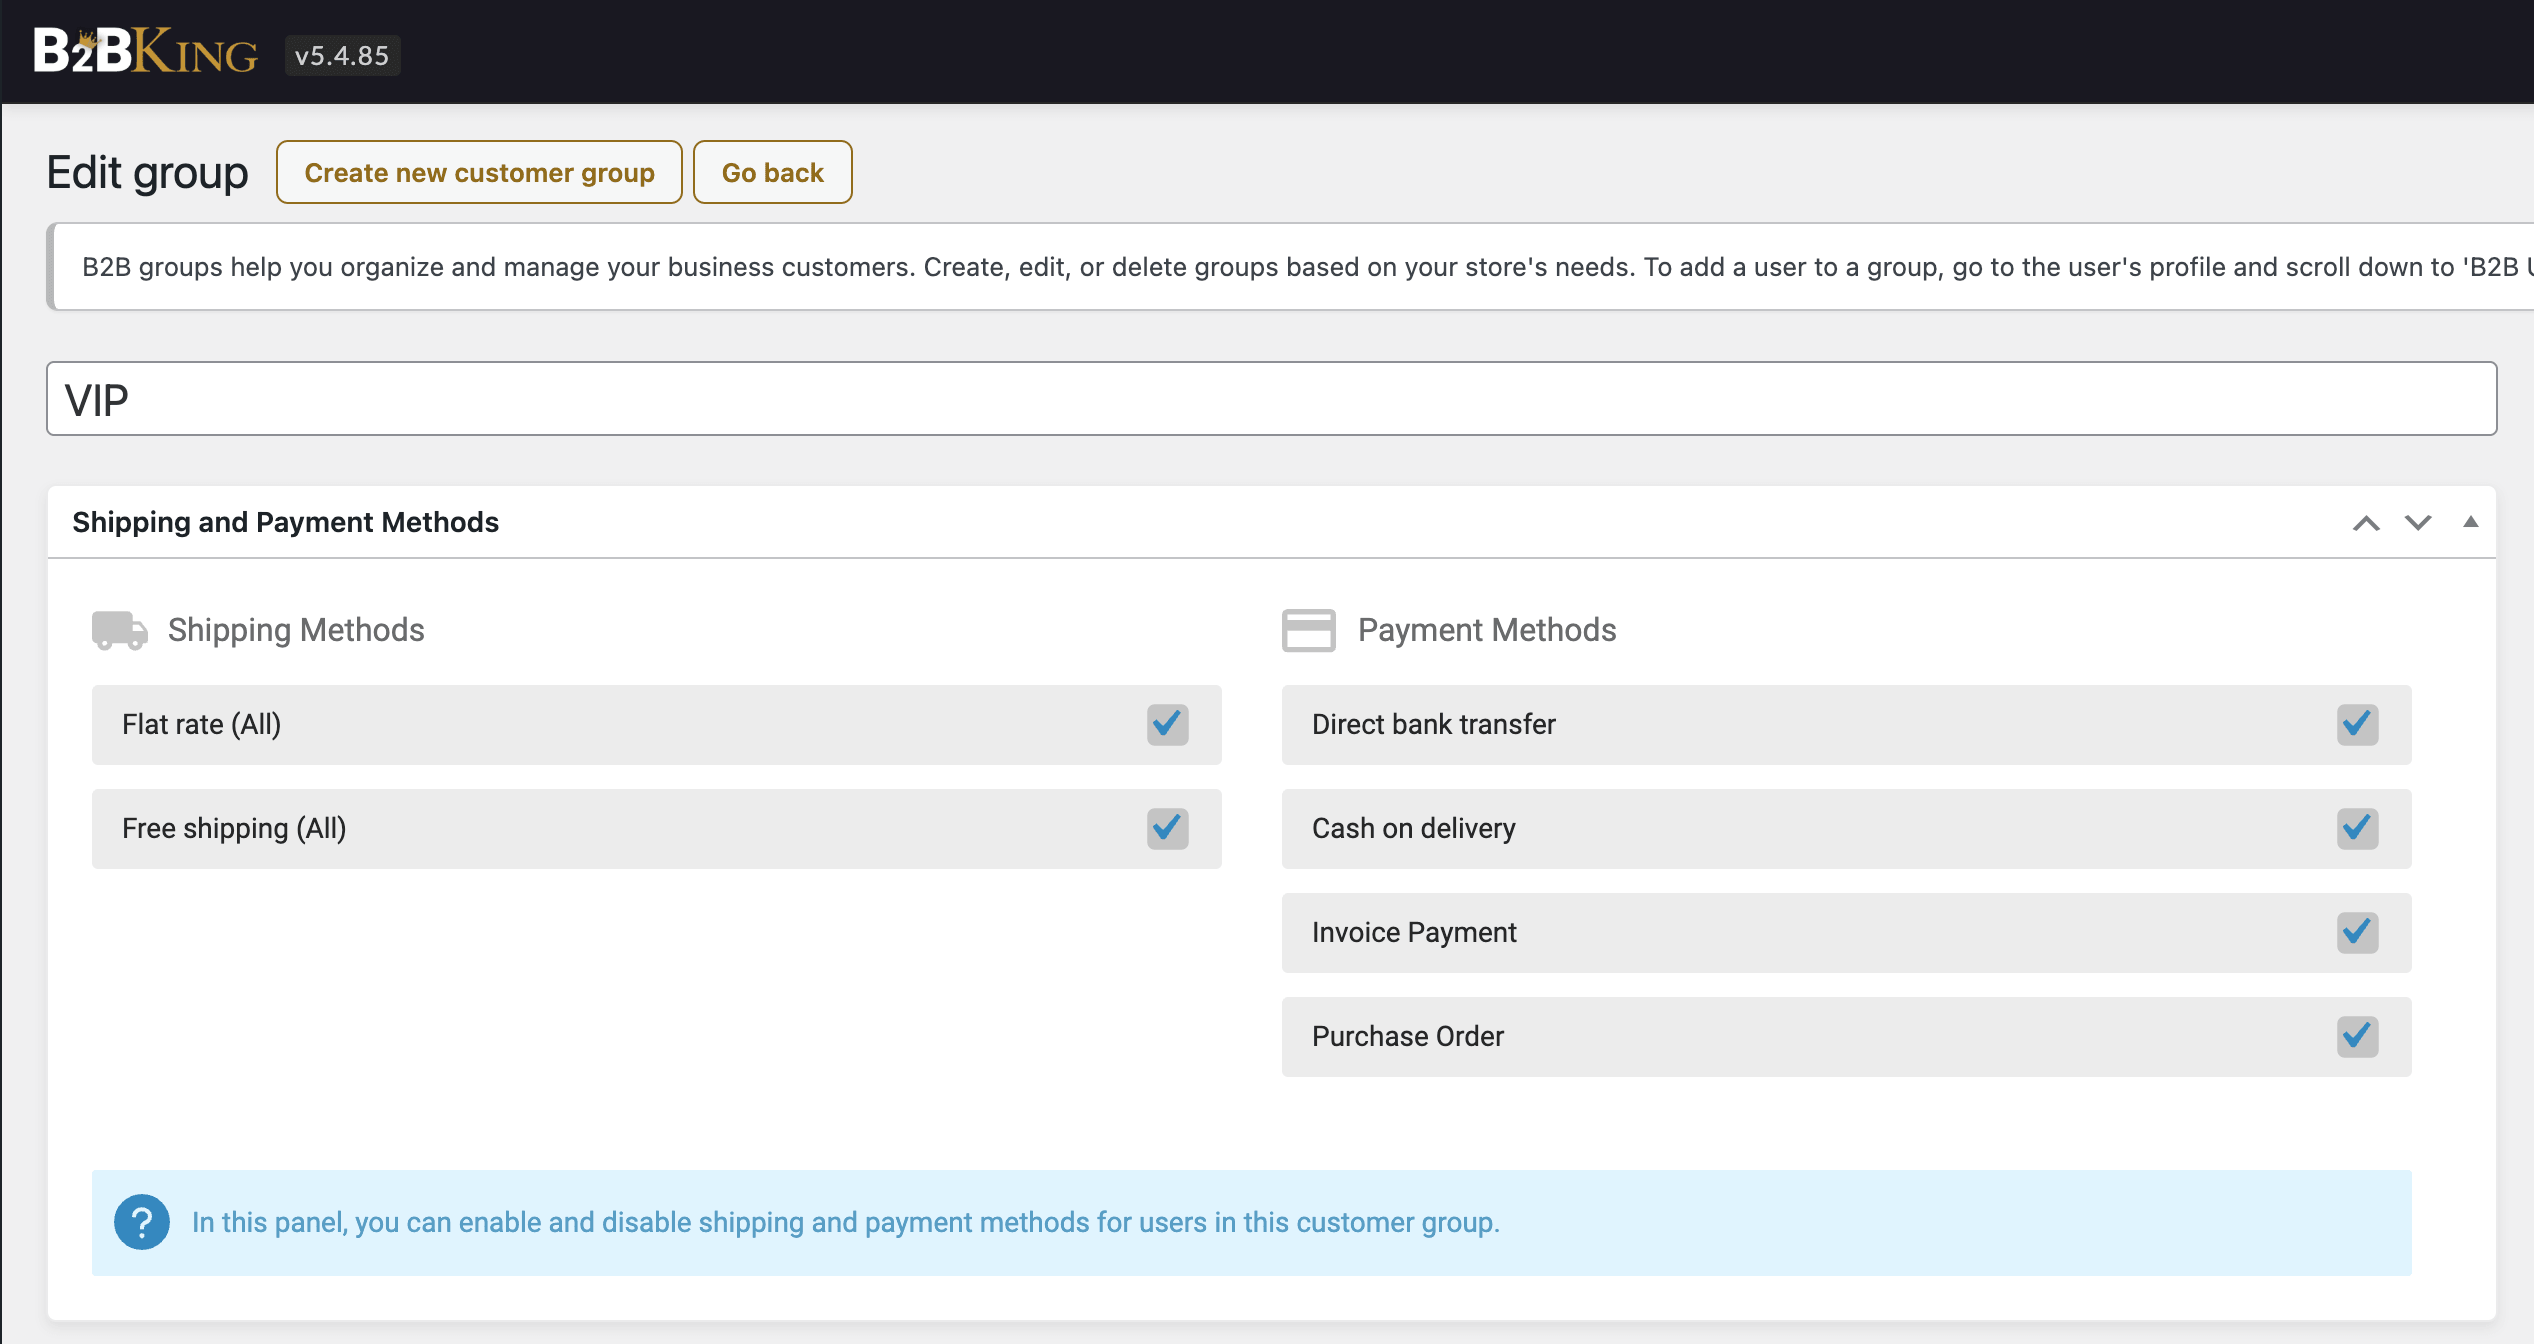2534x1344 pixels.
Task: Click the B2BKing logo
Action: pos(146,52)
